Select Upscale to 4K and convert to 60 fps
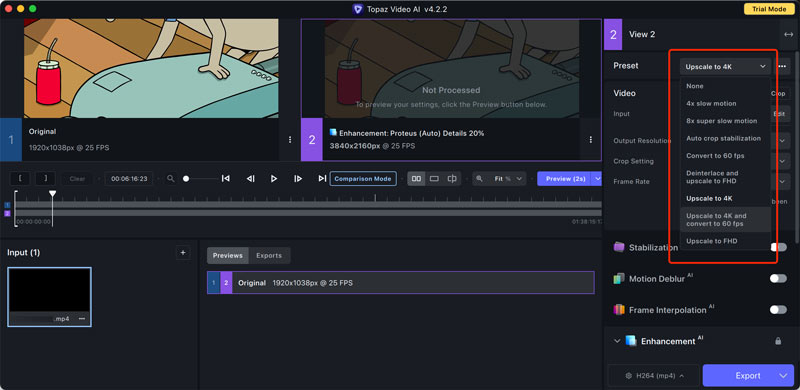800x390 pixels. [x=725, y=220]
